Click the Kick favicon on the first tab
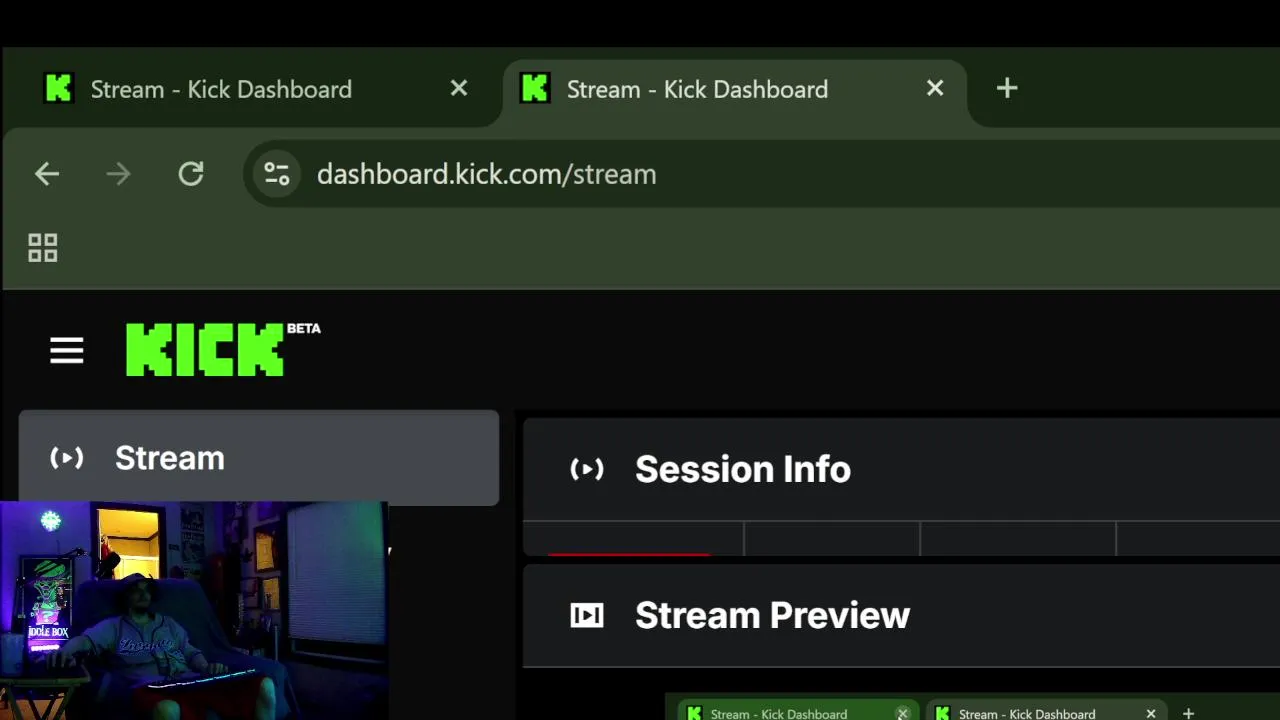Image resolution: width=1280 pixels, height=720 pixels. point(59,89)
